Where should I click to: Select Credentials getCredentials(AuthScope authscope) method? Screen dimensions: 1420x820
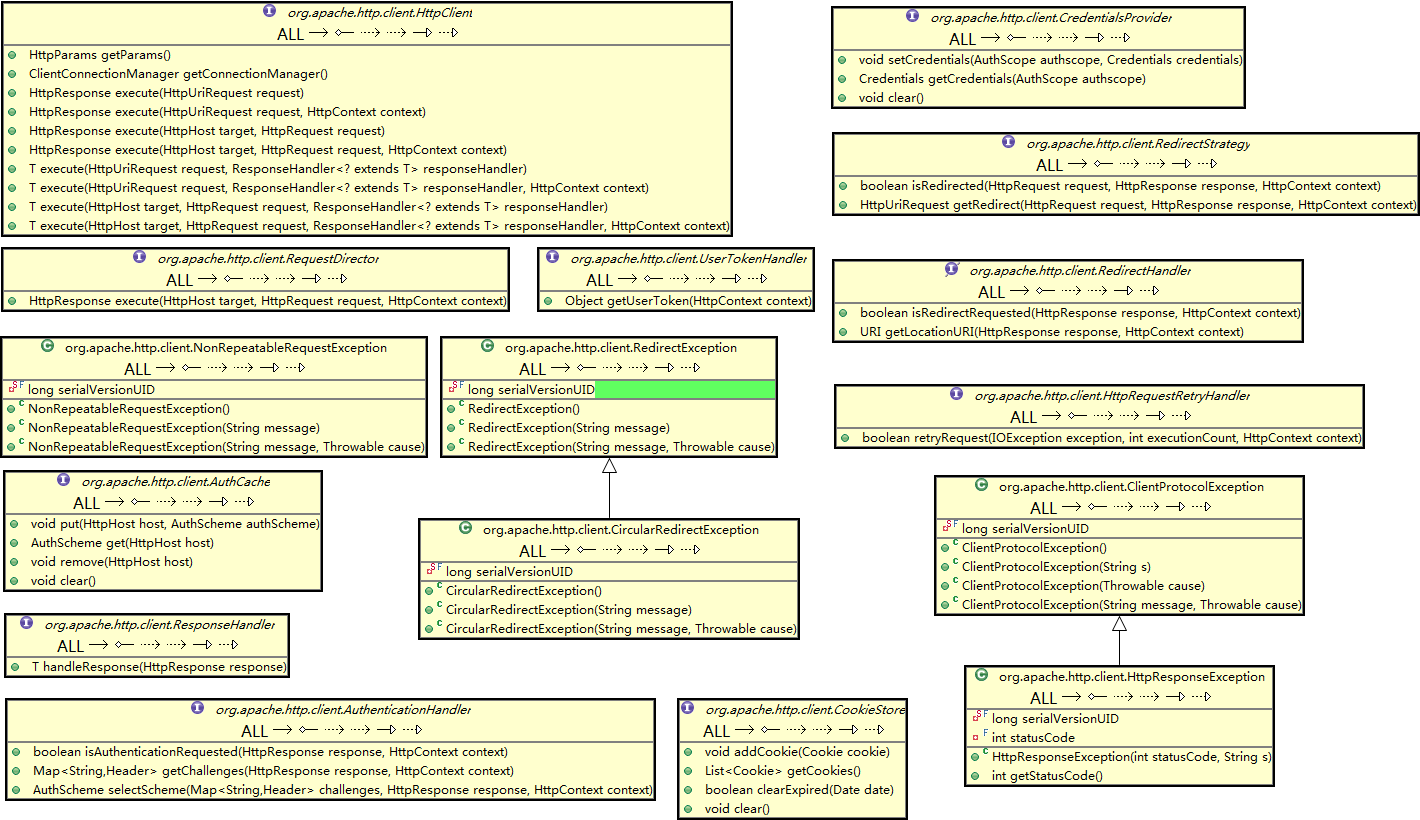1002,79
